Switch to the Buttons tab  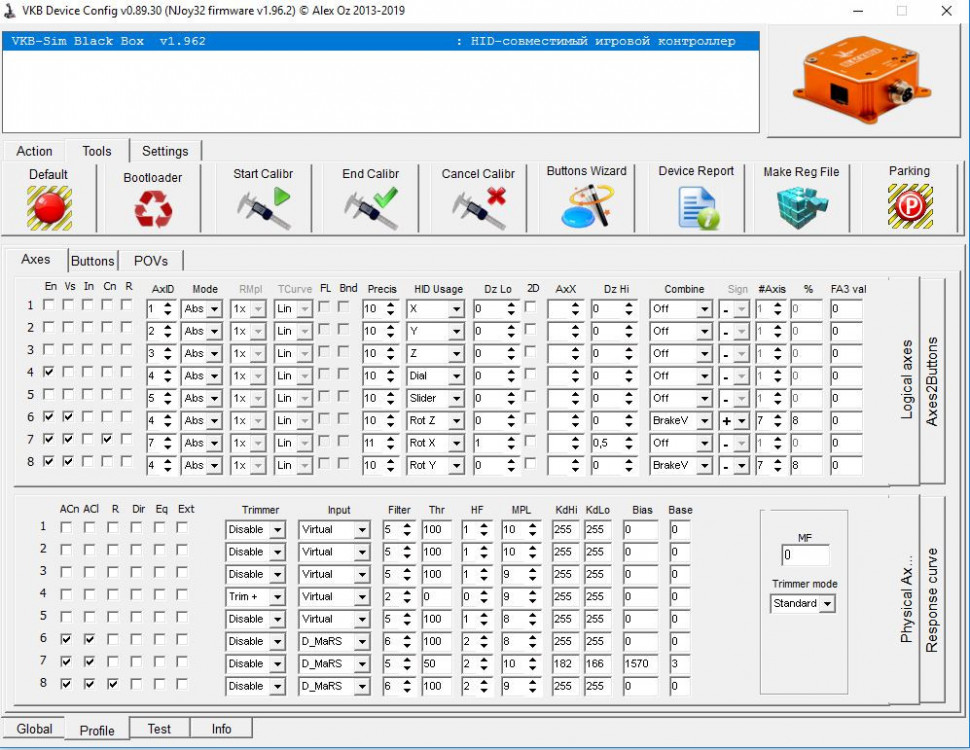point(92,260)
